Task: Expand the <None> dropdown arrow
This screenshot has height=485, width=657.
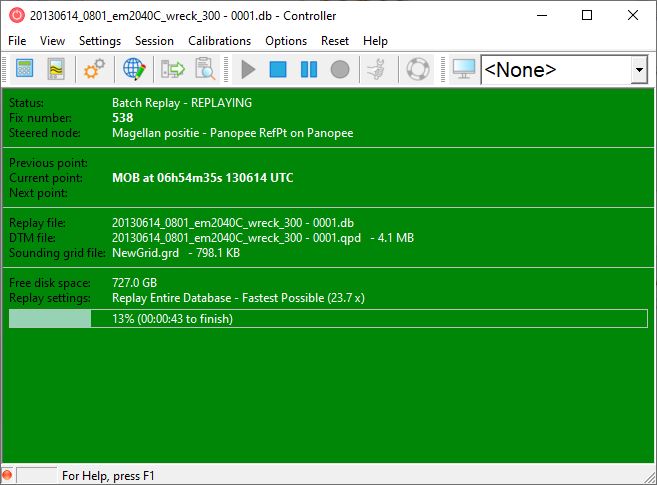Action: pos(638,70)
